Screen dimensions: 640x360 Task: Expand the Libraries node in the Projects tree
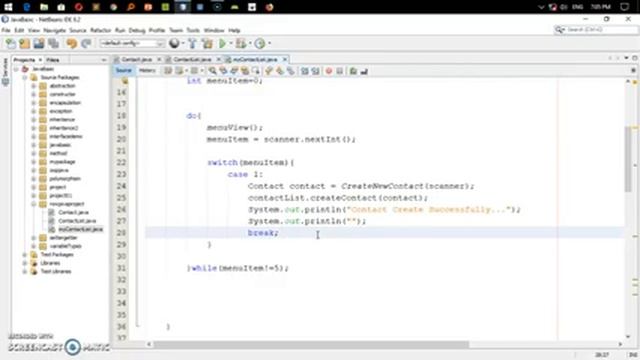click(x=25, y=263)
